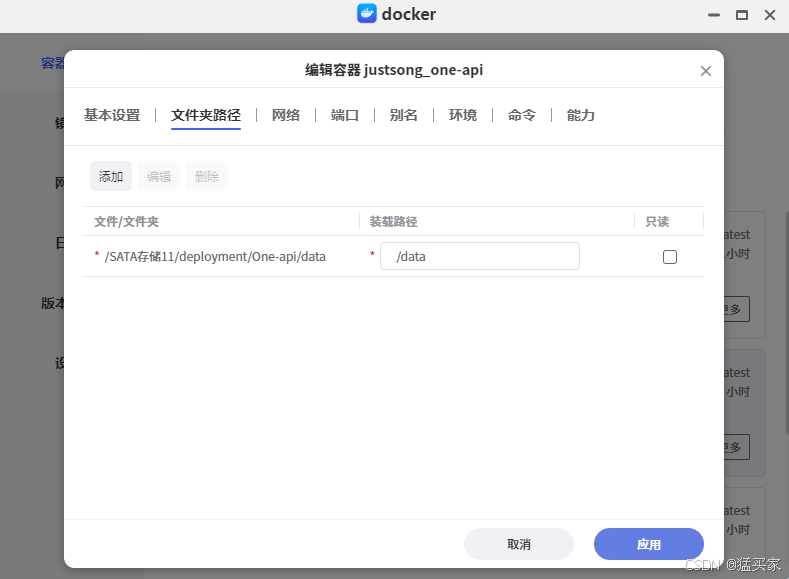
Task: Maximize the docker window
Action: tap(742, 15)
